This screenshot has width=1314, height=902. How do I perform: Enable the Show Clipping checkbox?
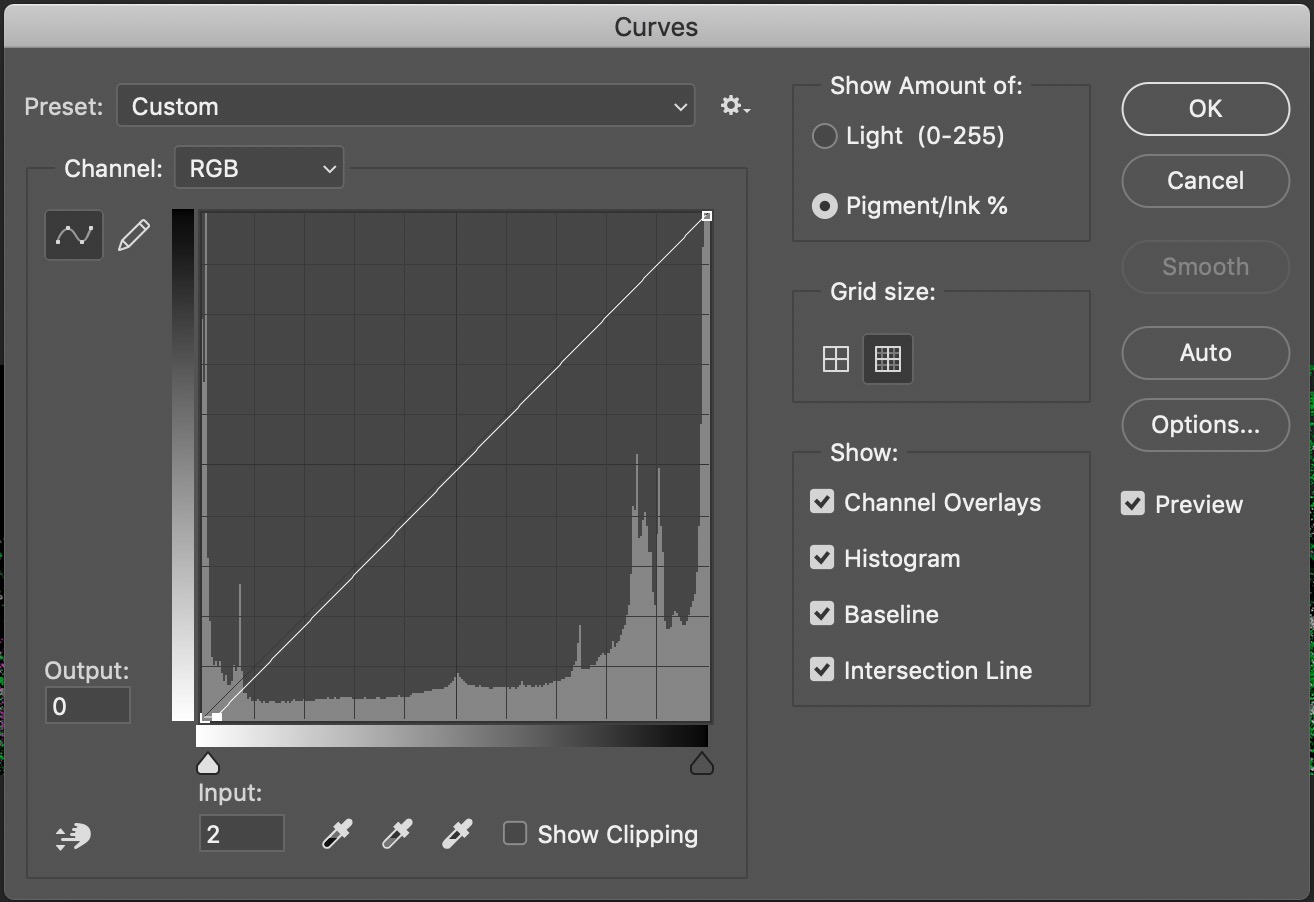pos(515,833)
